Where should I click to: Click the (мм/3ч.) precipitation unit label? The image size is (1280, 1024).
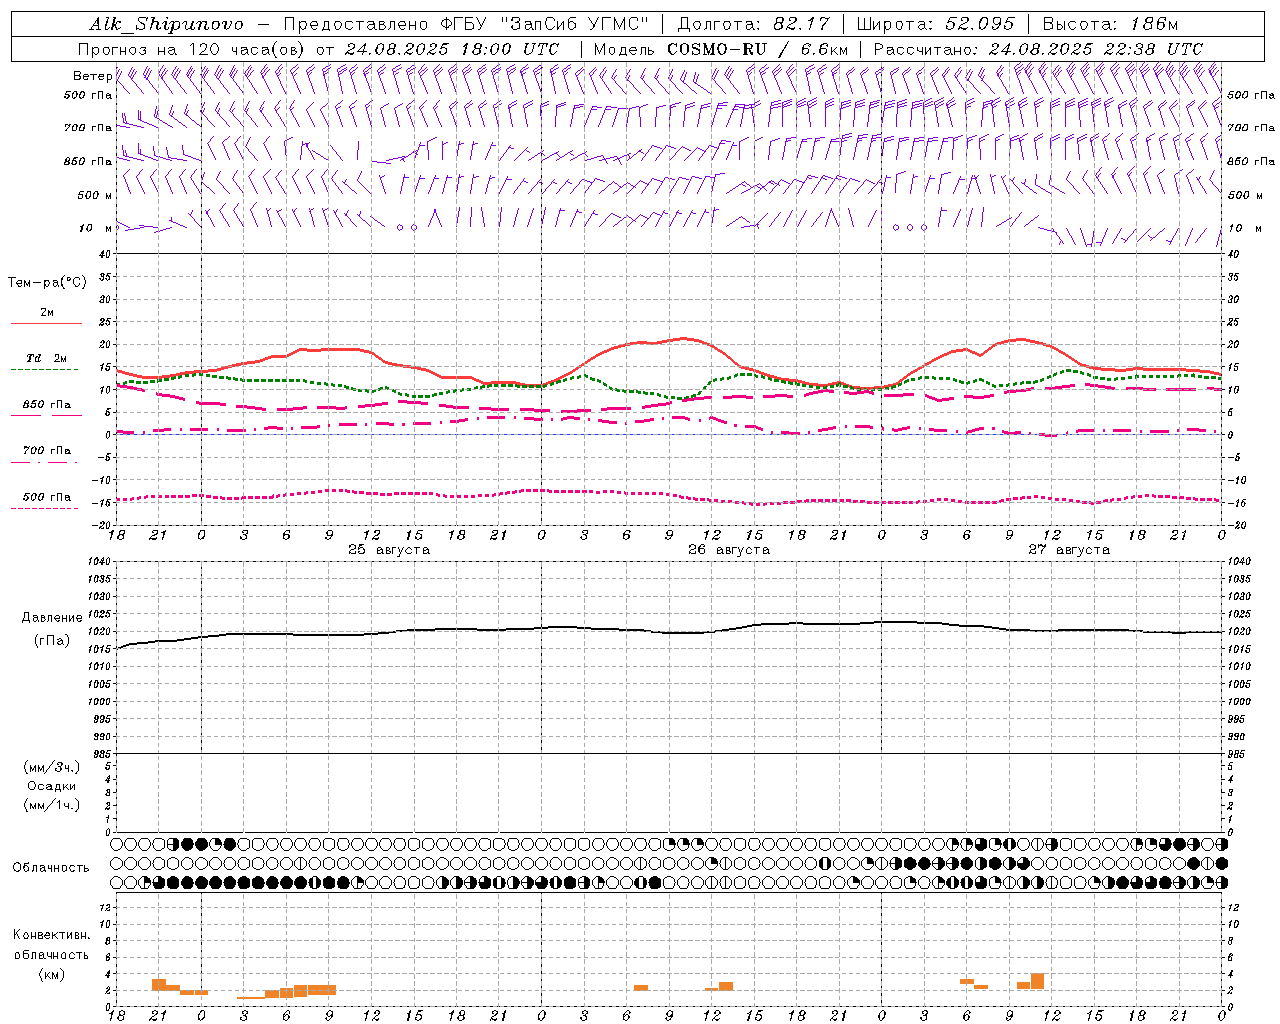coord(52,767)
